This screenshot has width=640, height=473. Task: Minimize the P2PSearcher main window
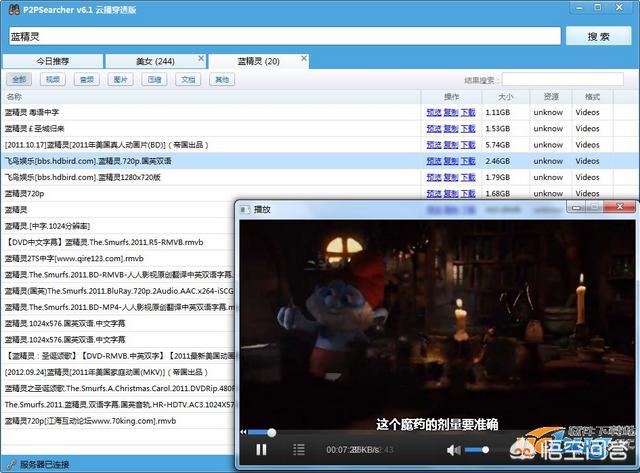point(579,8)
